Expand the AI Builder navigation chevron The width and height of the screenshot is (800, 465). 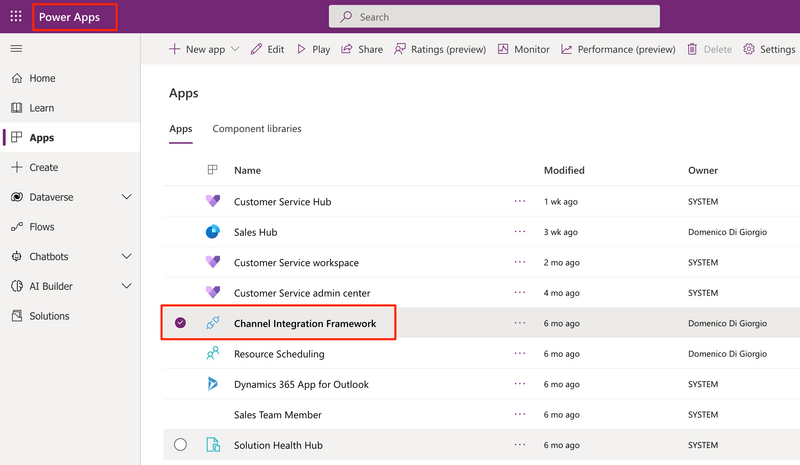click(x=127, y=286)
